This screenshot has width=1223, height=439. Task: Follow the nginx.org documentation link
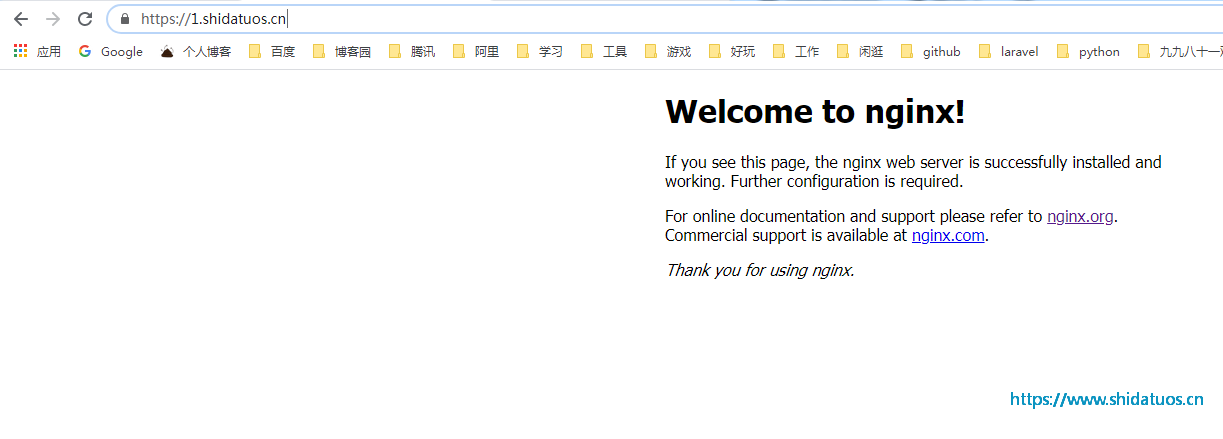[1080, 216]
